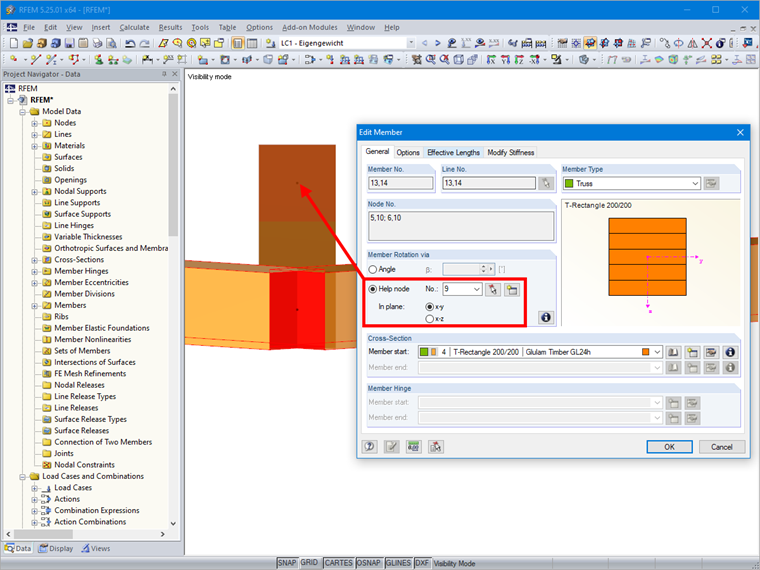The width and height of the screenshot is (760, 570).
Task: Switch to Modify Stiffness tab
Action: click(x=510, y=152)
